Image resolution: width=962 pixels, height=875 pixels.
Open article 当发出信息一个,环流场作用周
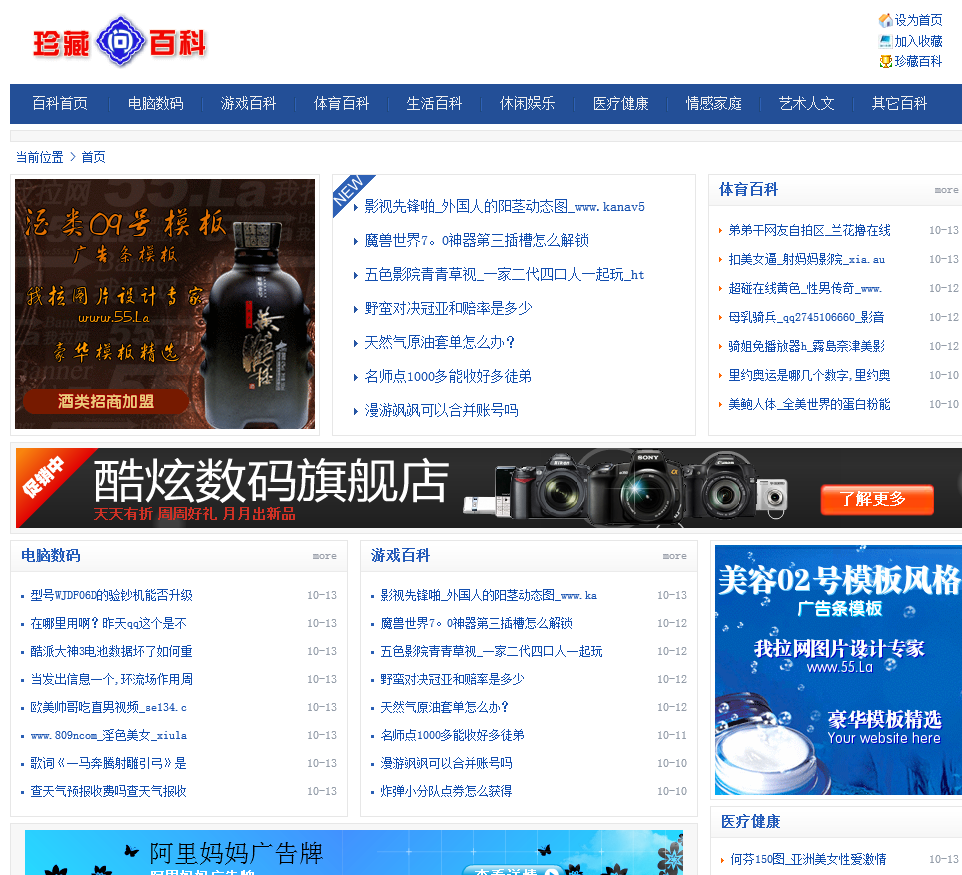112,679
